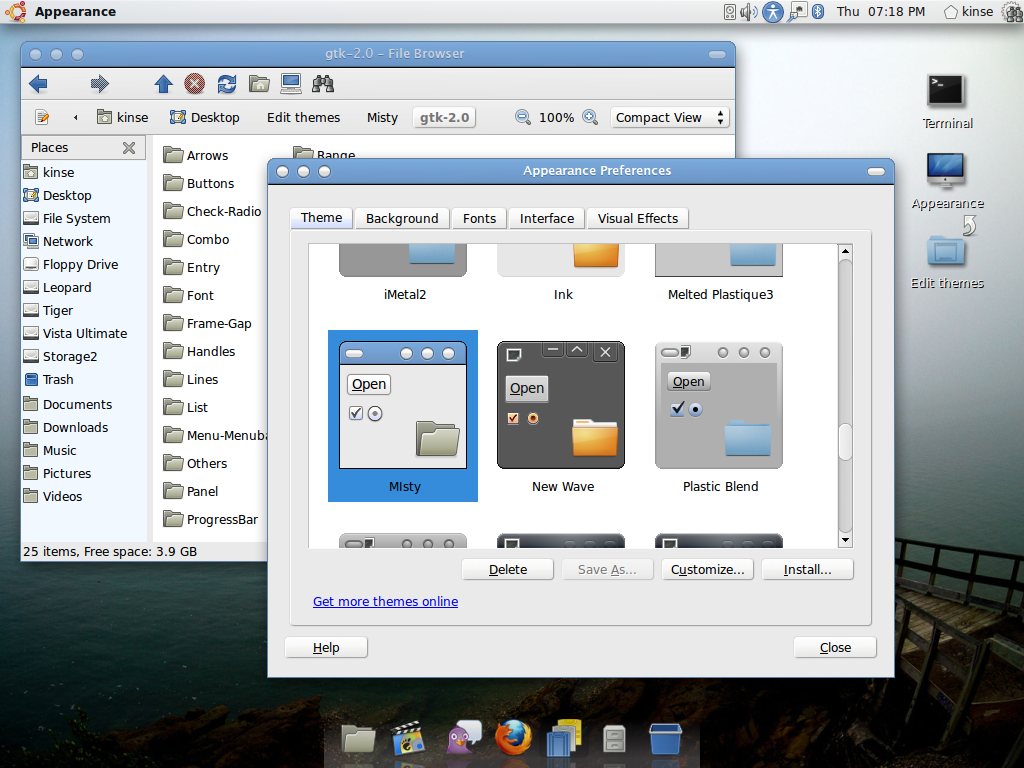Open folder icon in dock
This screenshot has height=768, width=1024.
(359, 739)
